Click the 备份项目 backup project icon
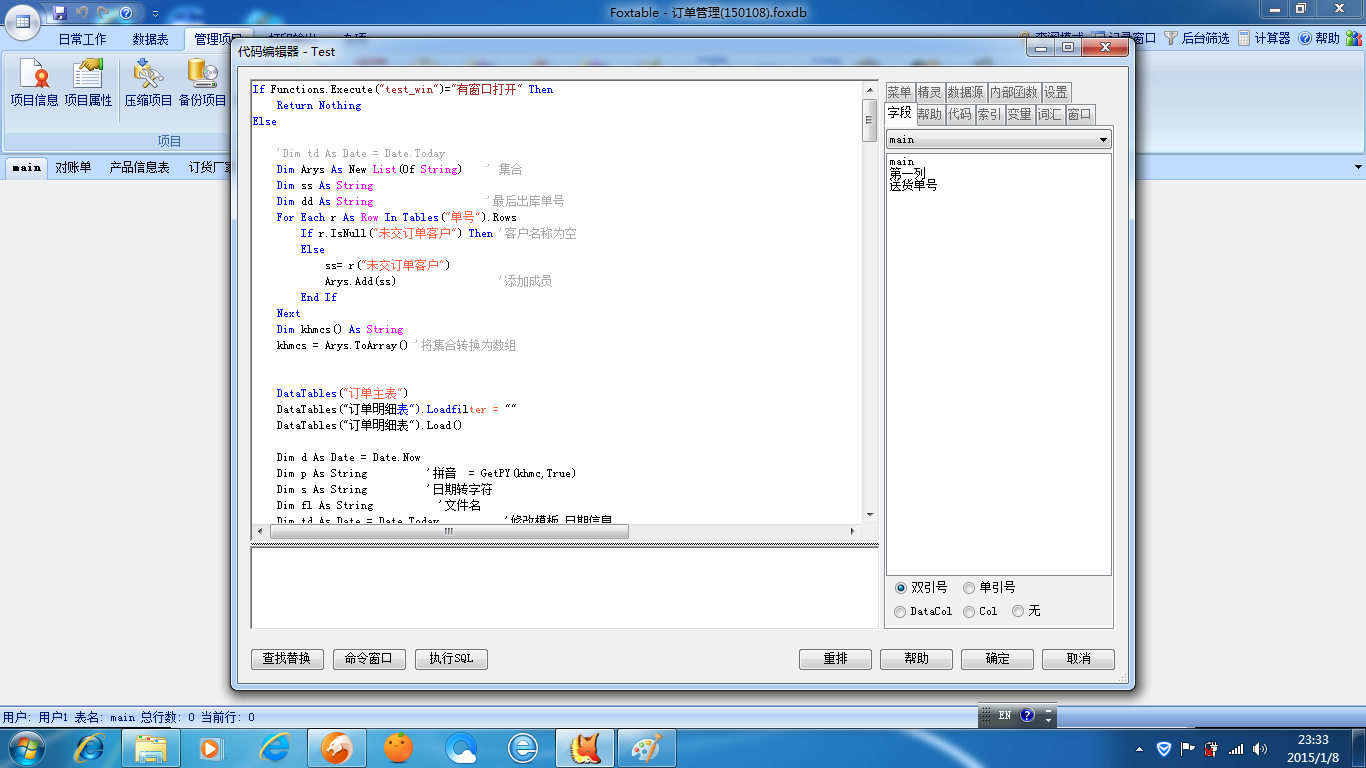This screenshot has height=768, width=1366. tap(202, 84)
